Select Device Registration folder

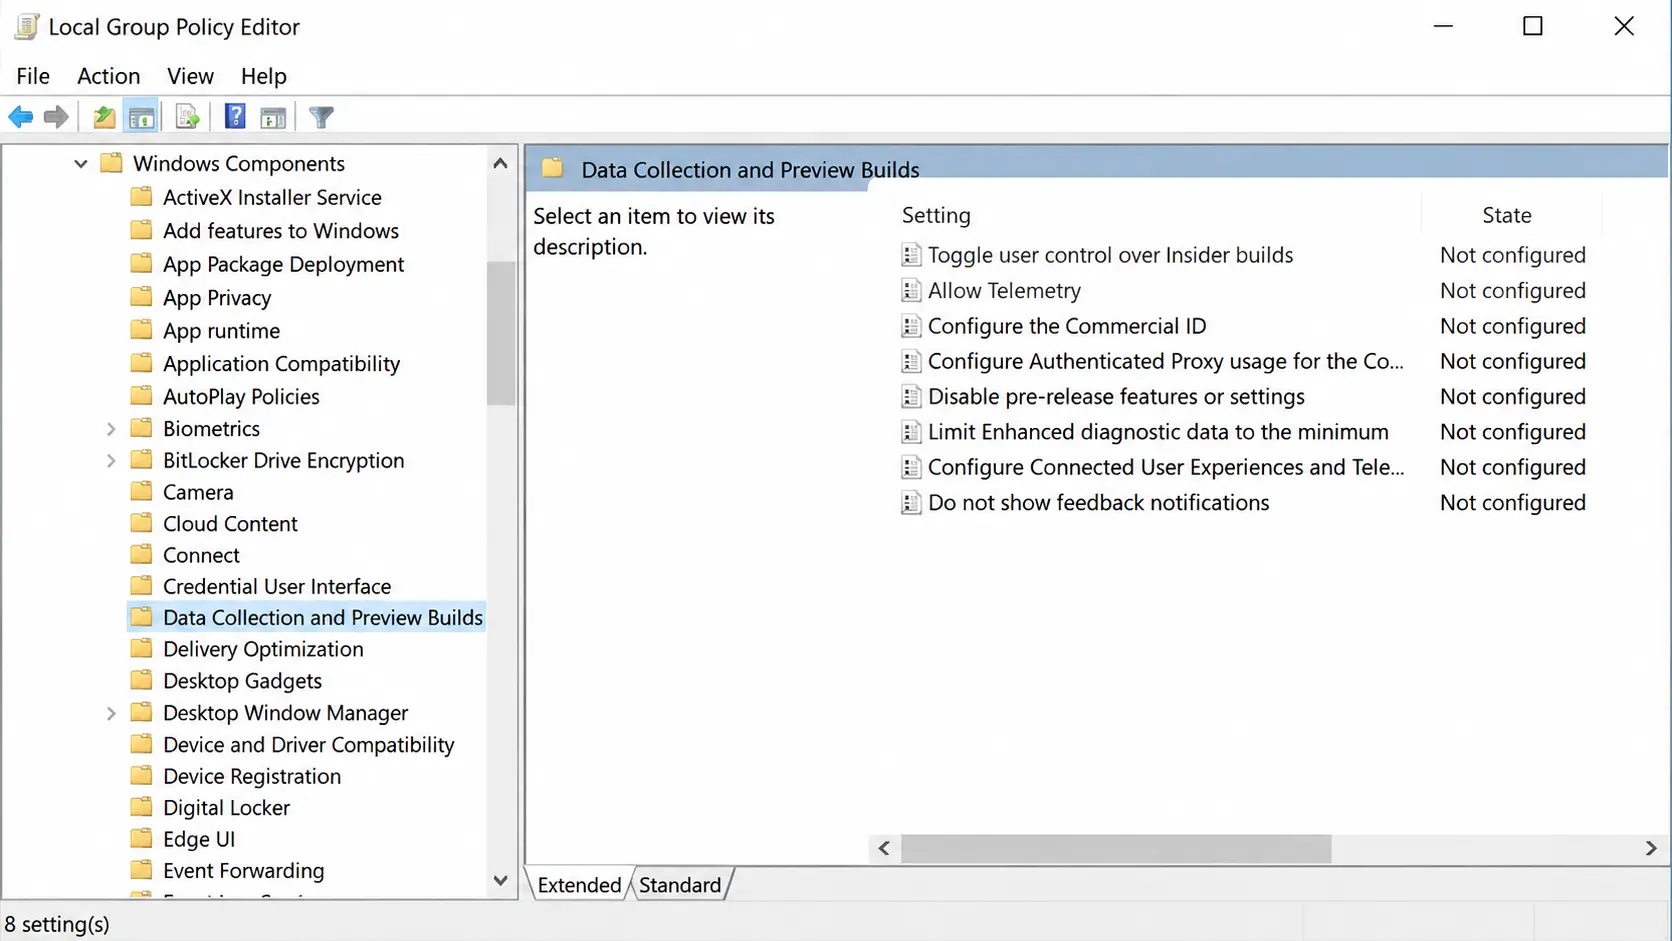(252, 776)
